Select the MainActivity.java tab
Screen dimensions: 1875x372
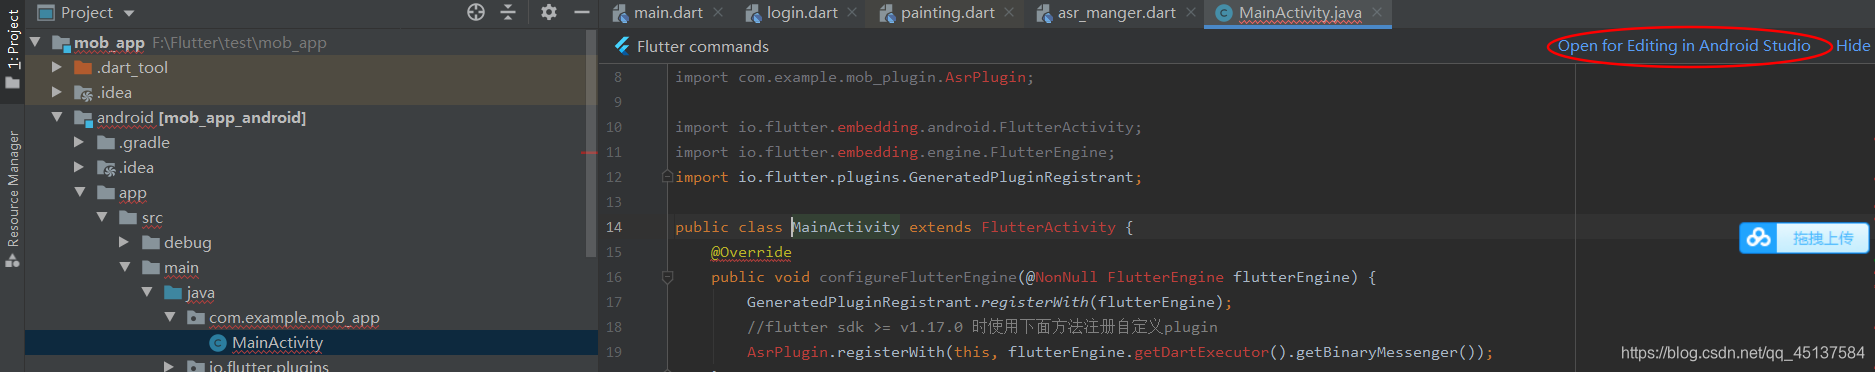coord(1299,13)
